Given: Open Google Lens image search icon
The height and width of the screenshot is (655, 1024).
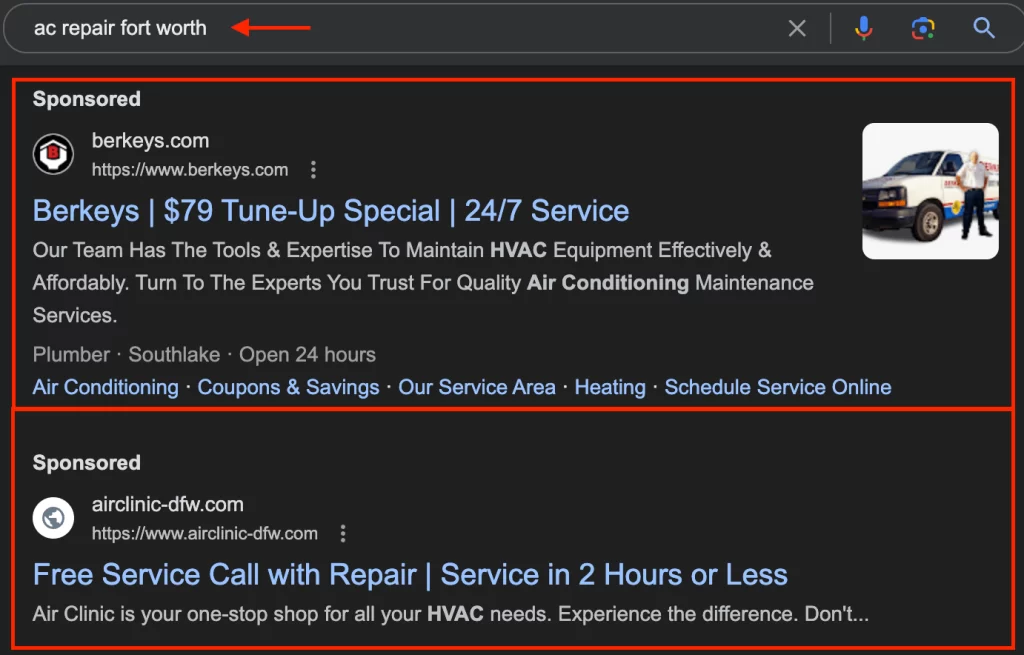Looking at the screenshot, I should (923, 28).
